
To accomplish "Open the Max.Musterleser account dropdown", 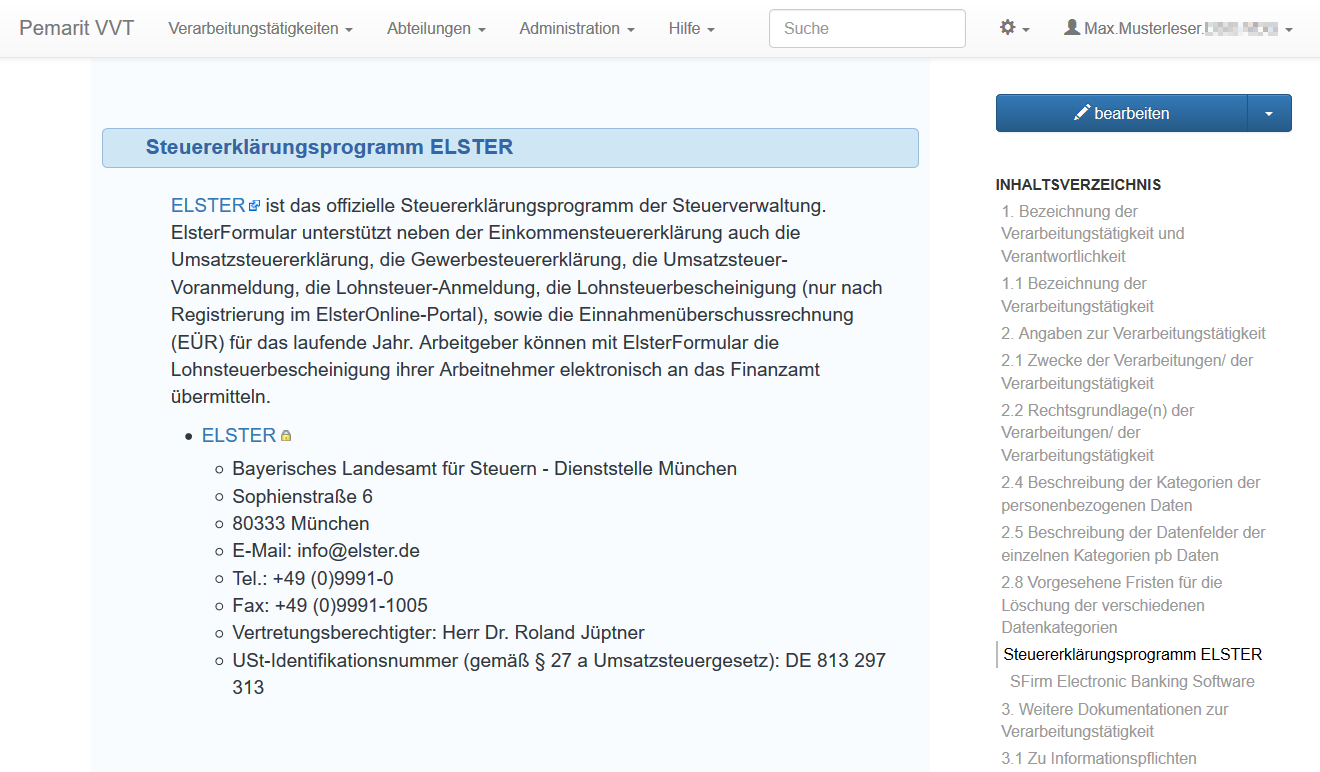I will click(x=1178, y=29).
